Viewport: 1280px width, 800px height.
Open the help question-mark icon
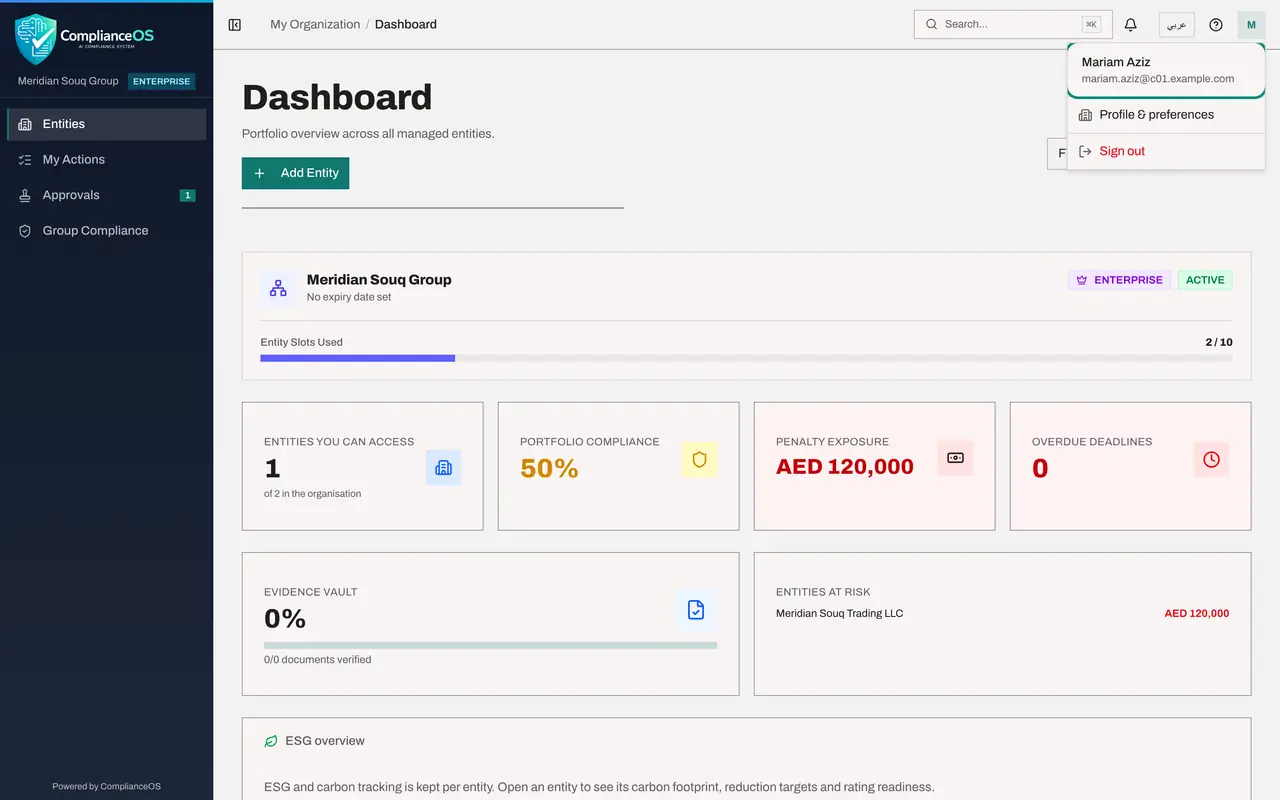tap(1216, 25)
